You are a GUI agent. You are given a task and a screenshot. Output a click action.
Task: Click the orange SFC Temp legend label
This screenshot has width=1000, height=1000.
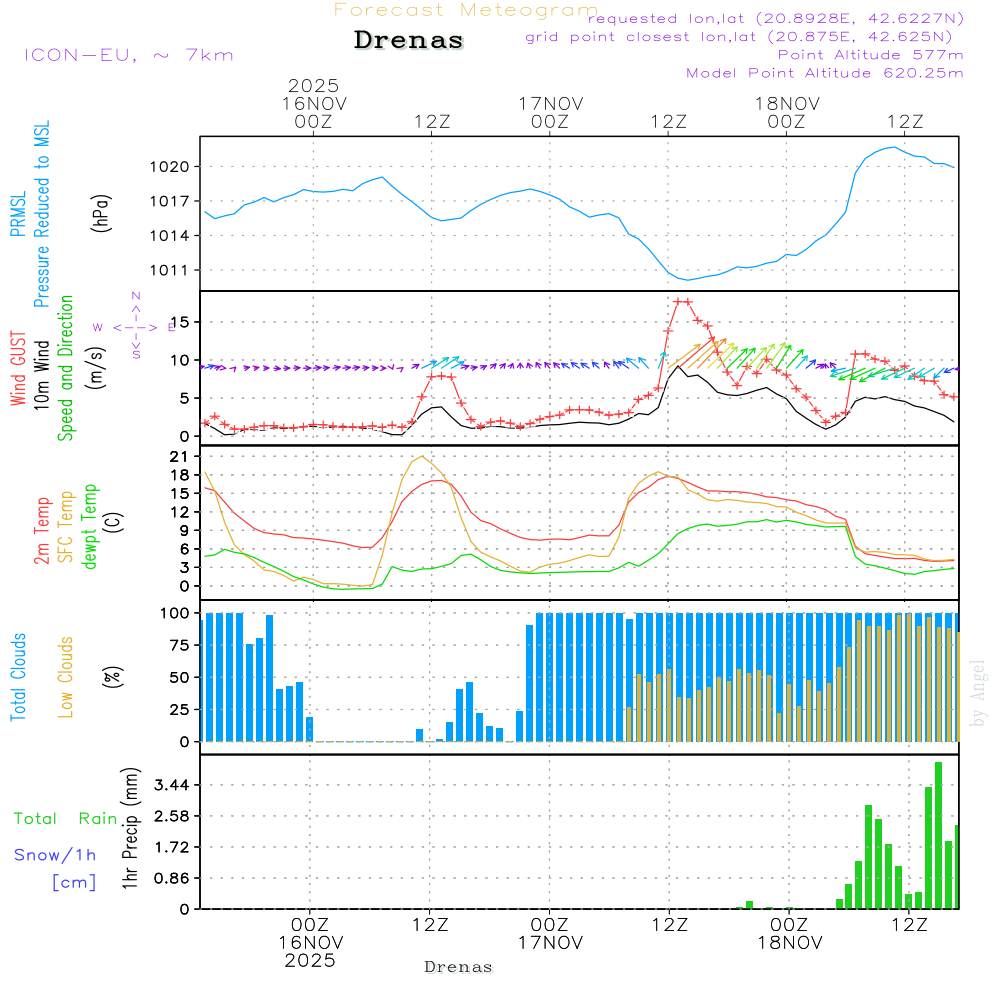pos(66,528)
